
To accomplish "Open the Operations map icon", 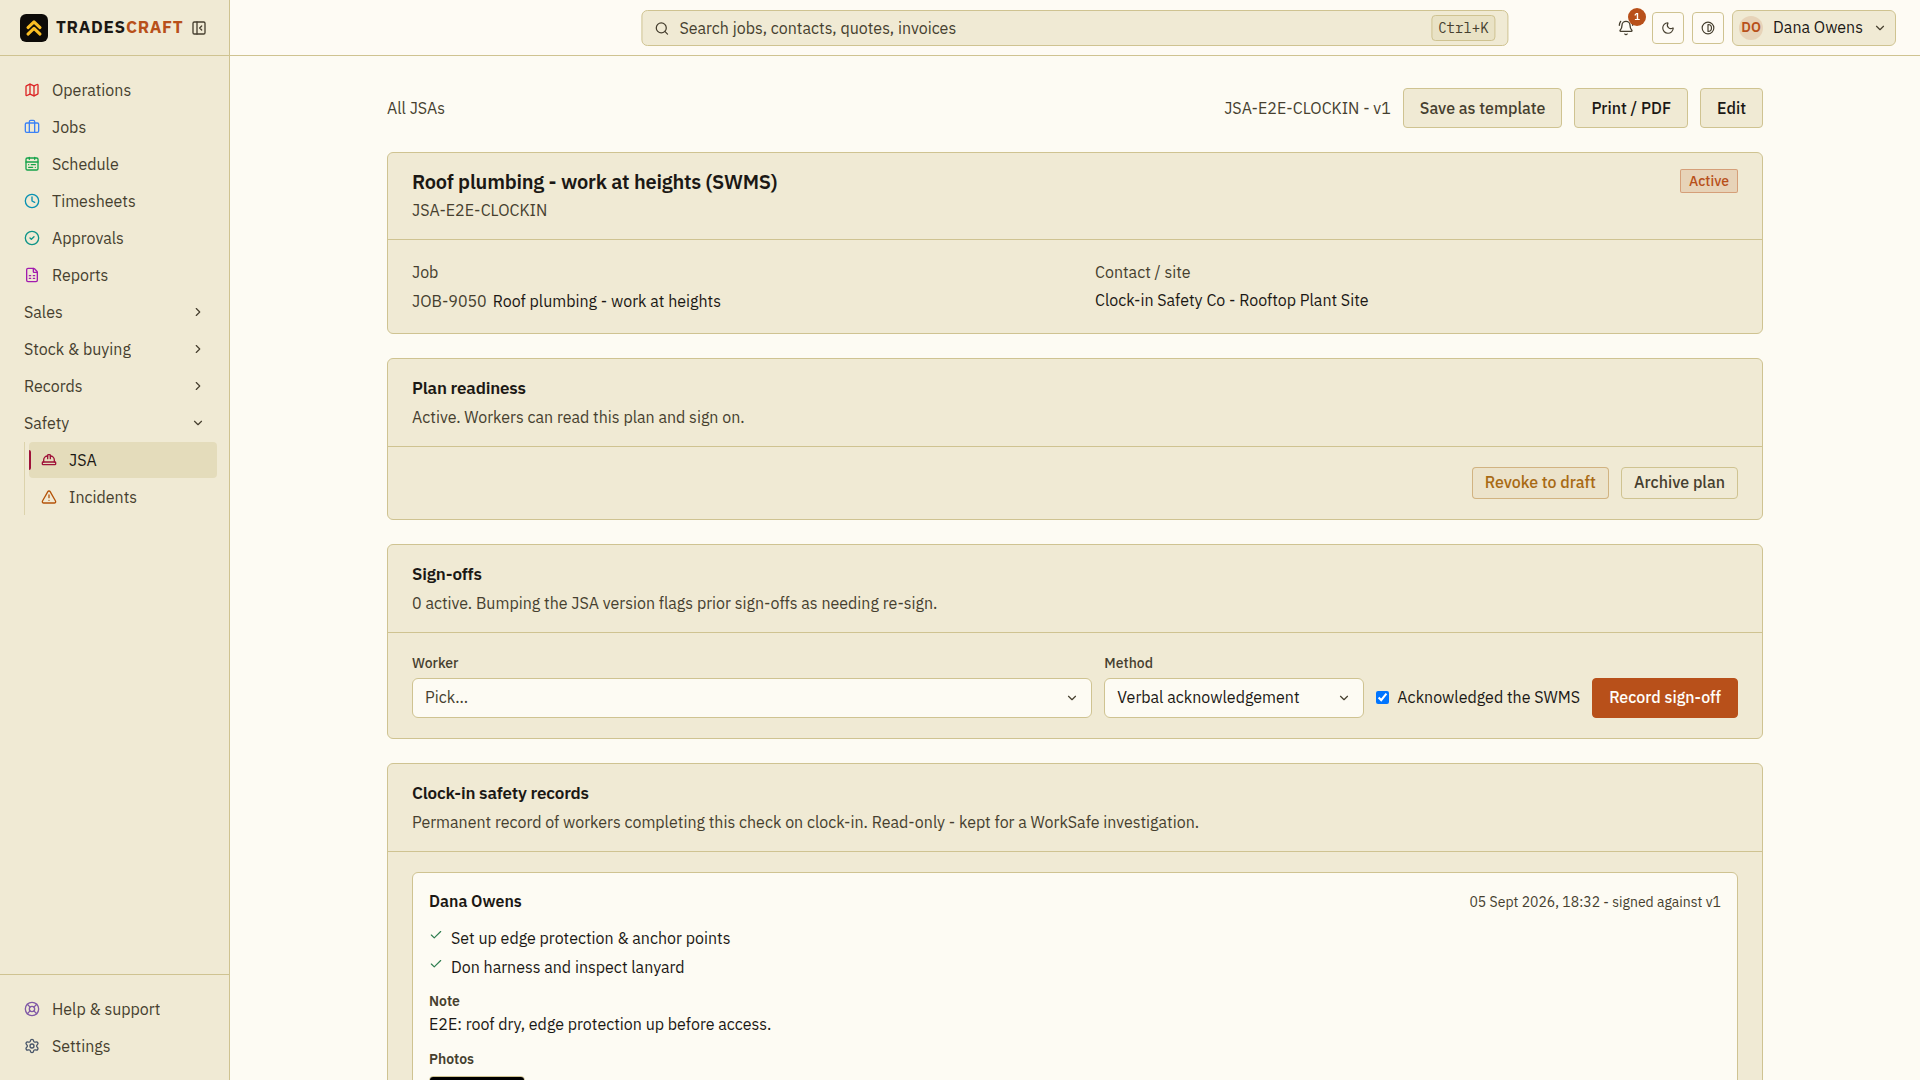I will point(32,90).
